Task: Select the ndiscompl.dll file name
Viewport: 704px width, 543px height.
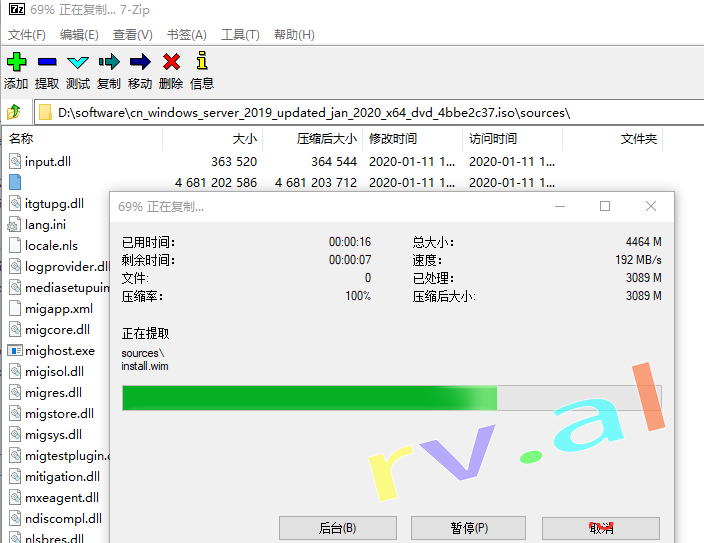Action: point(63,518)
